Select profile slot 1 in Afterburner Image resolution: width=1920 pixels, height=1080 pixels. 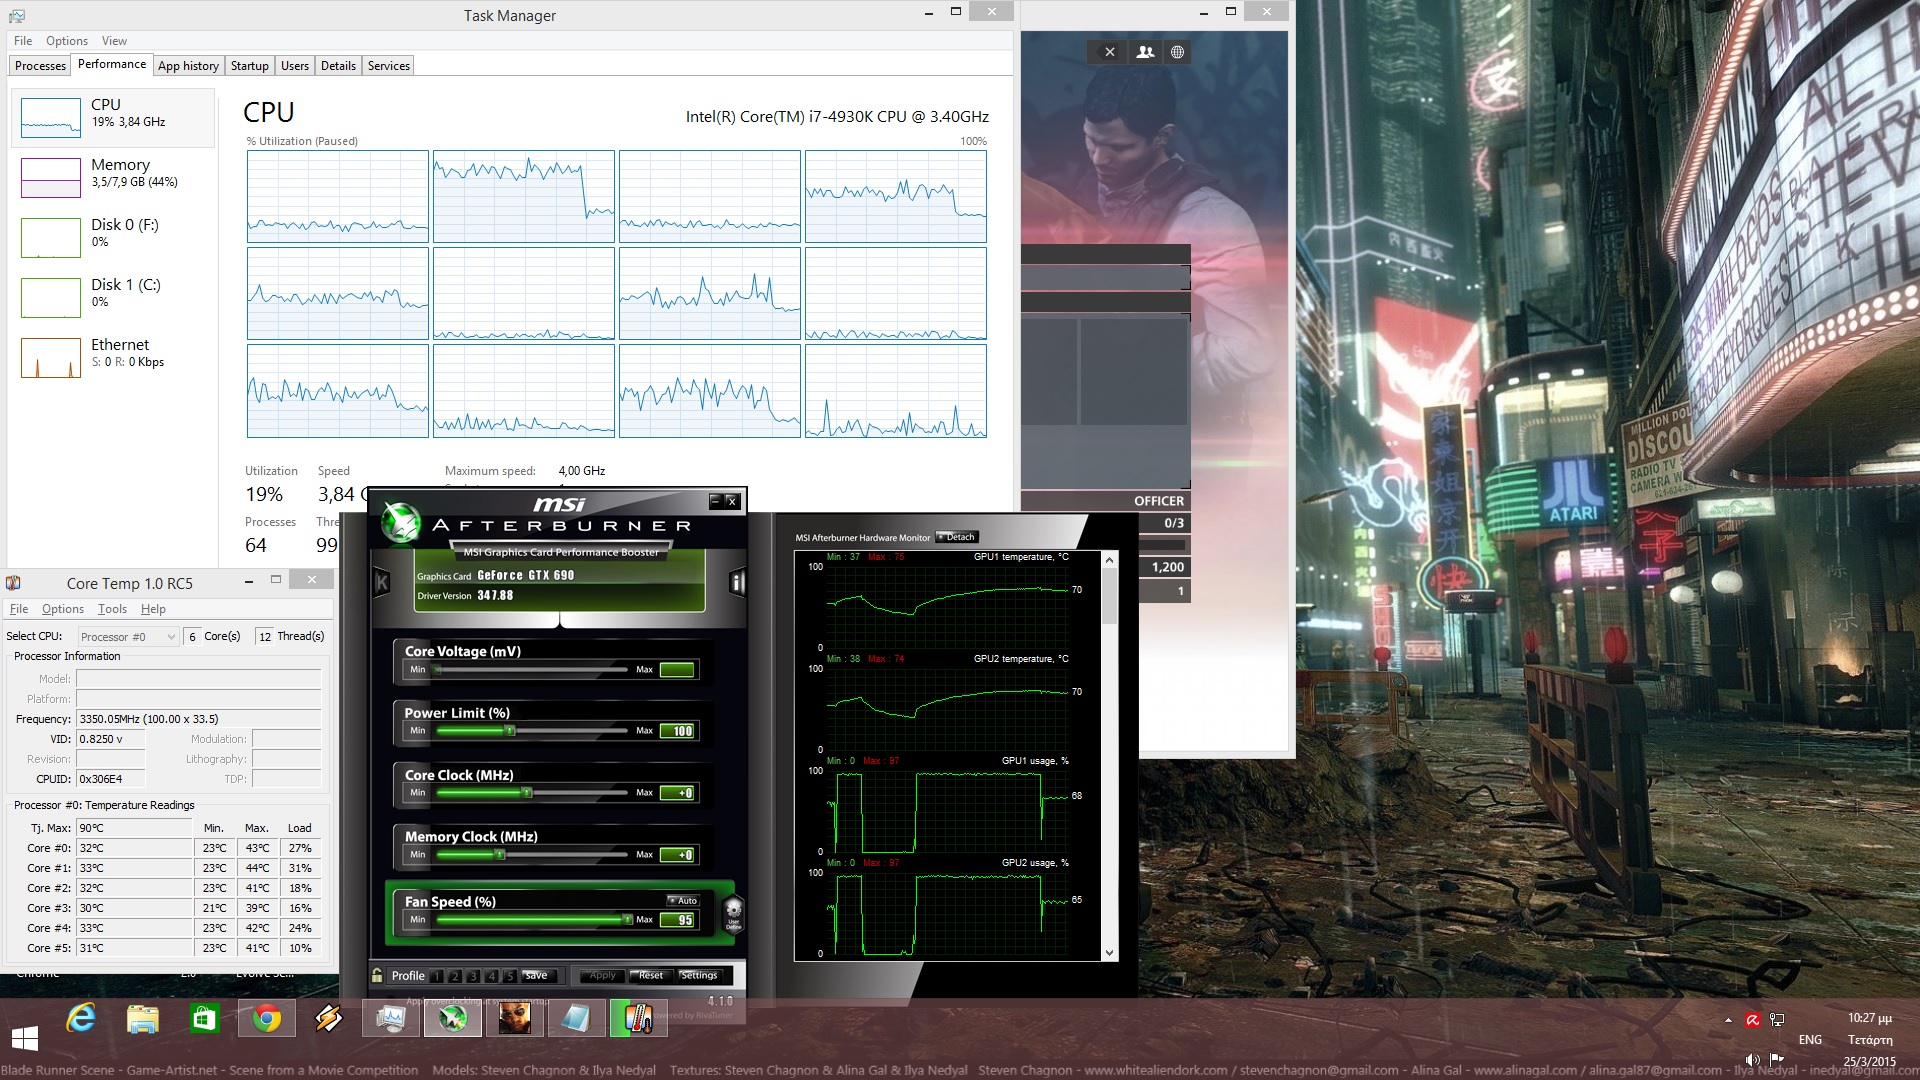[437, 976]
